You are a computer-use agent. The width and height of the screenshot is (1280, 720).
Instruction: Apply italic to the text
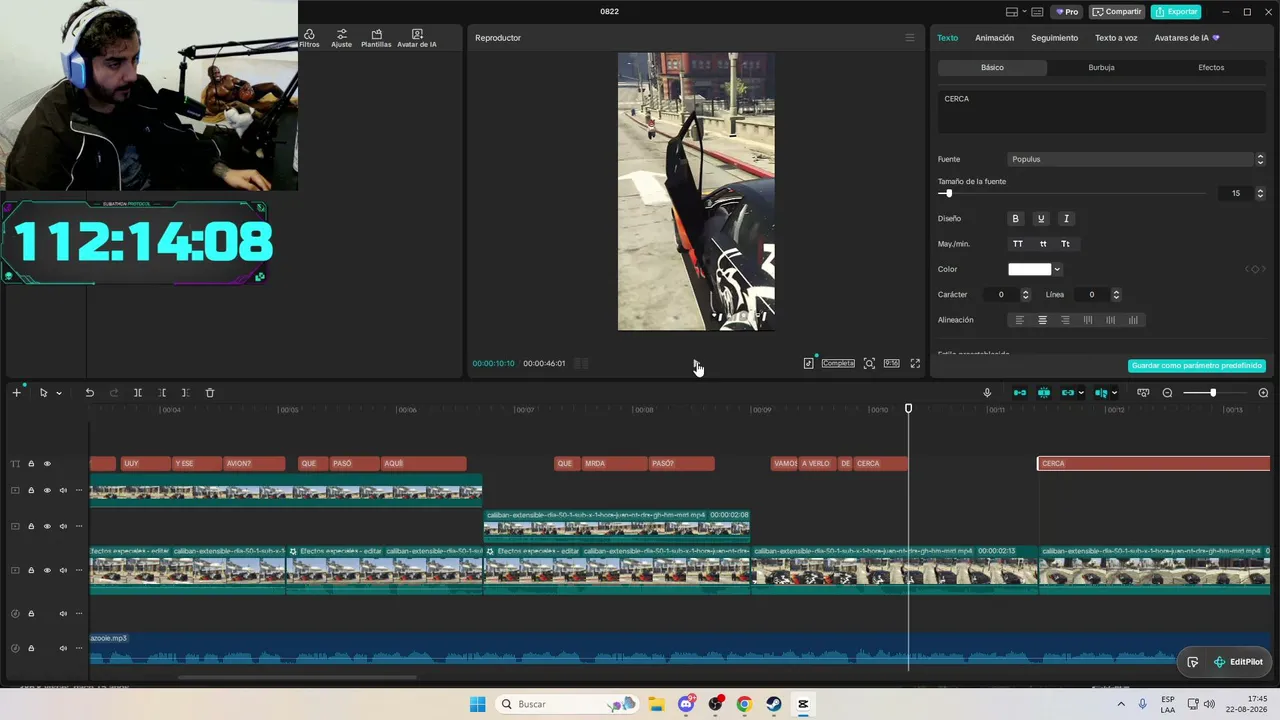1066,219
